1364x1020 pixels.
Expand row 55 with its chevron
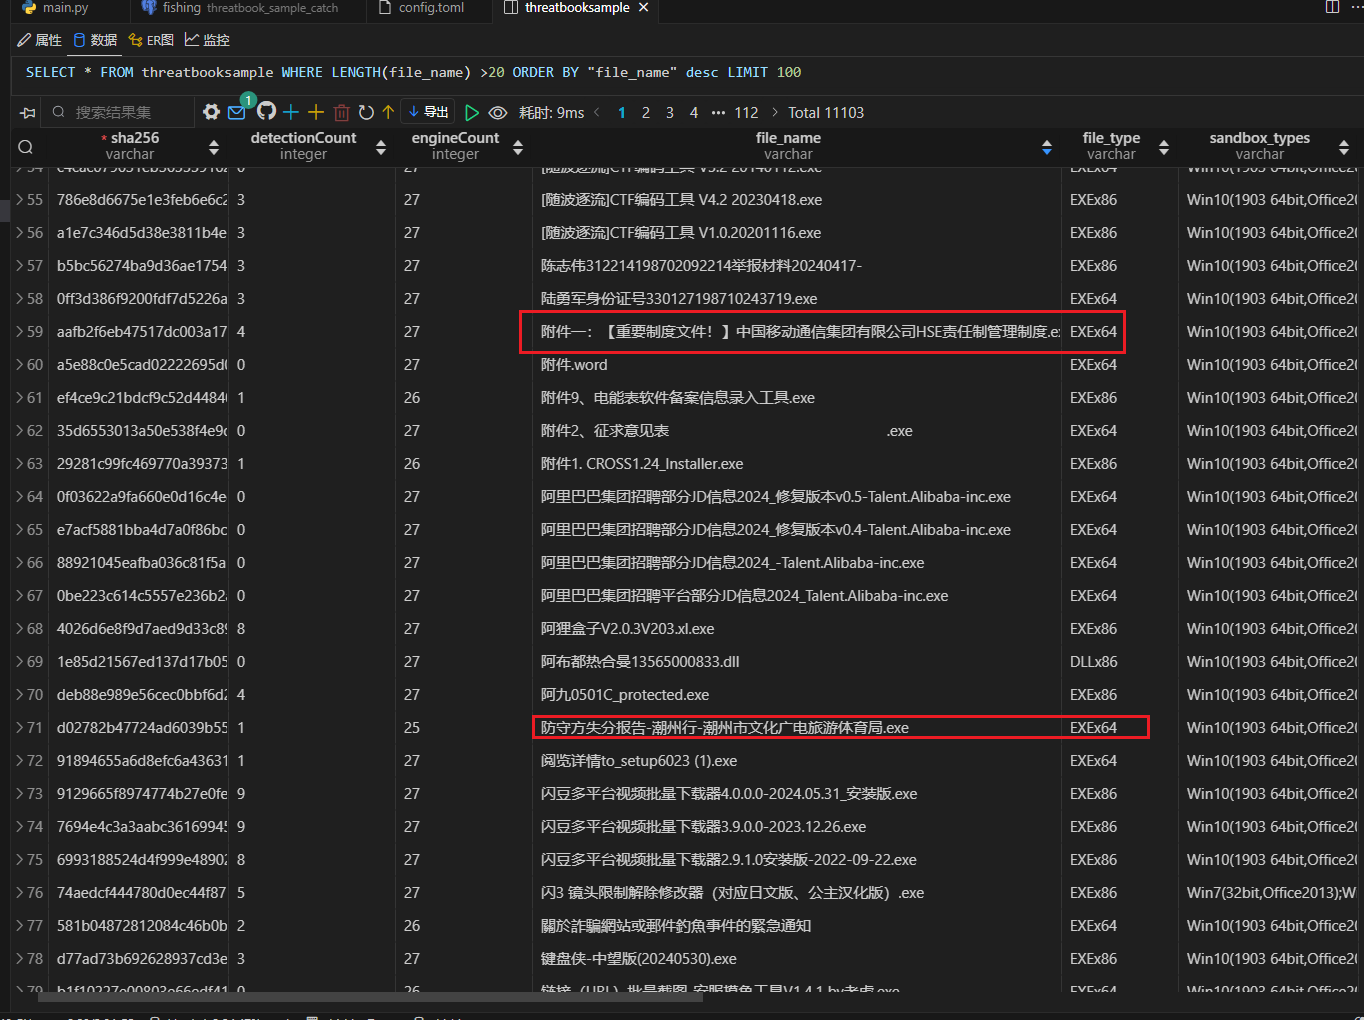[x=19, y=200]
